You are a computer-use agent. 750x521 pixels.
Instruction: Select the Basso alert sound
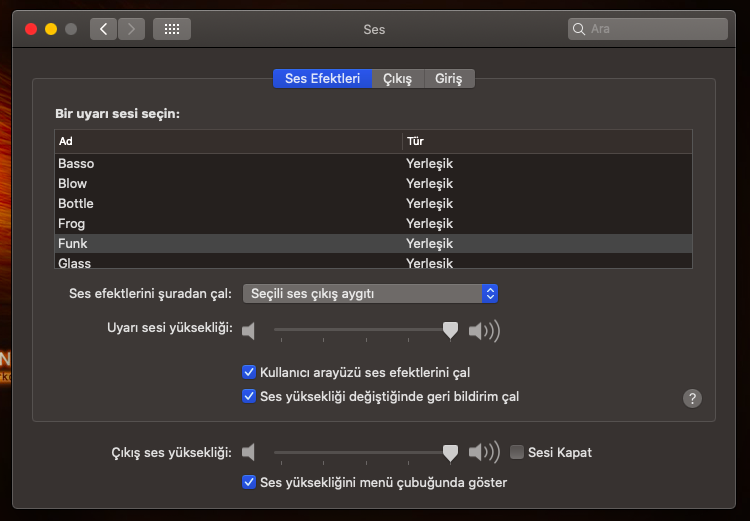(x=76, y=163)
